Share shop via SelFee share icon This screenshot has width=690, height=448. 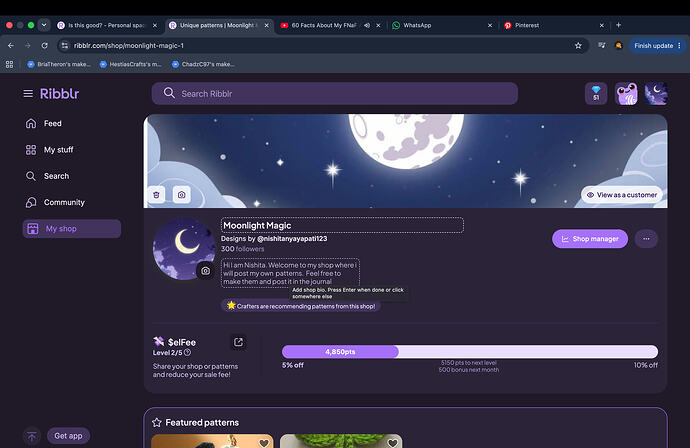tap(238, 342)
